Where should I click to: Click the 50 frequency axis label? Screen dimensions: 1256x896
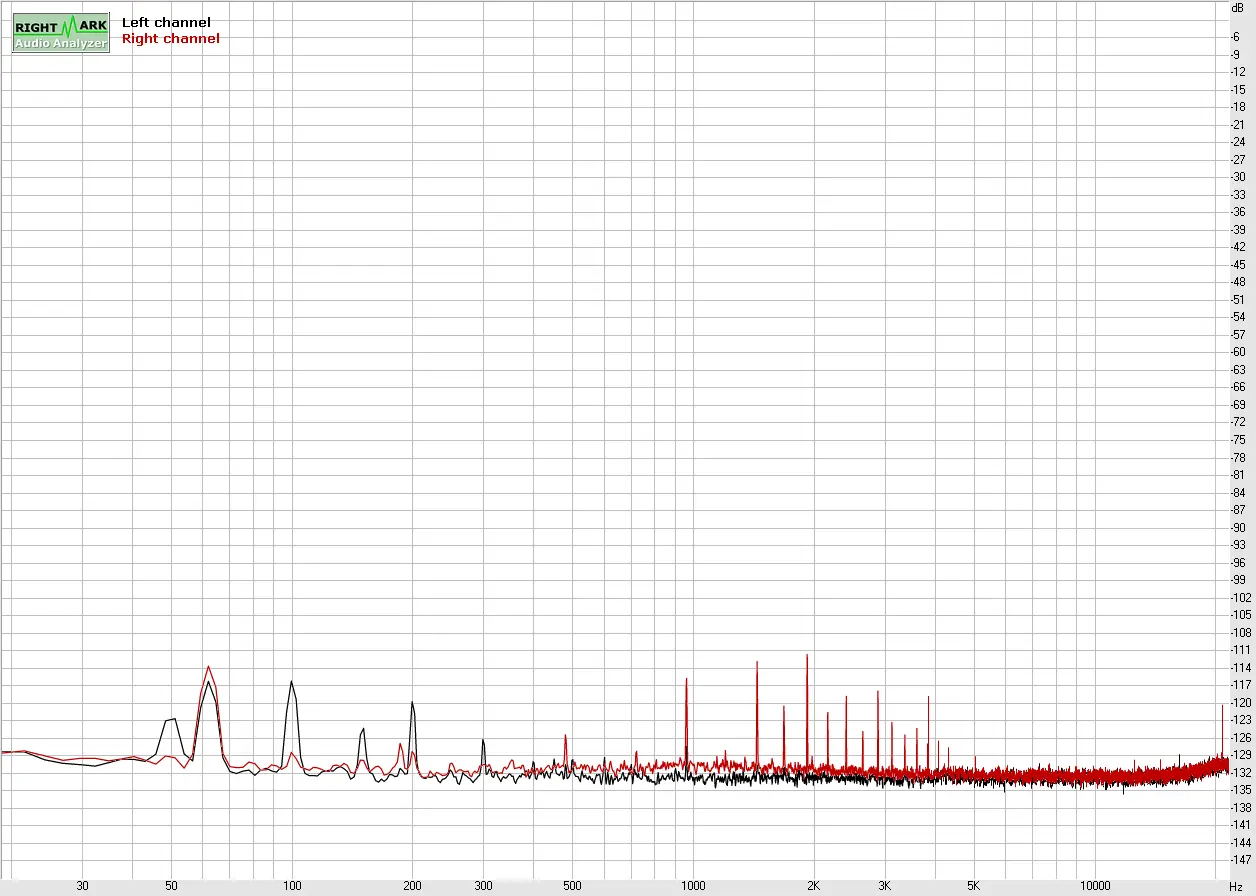pos(171,886)
